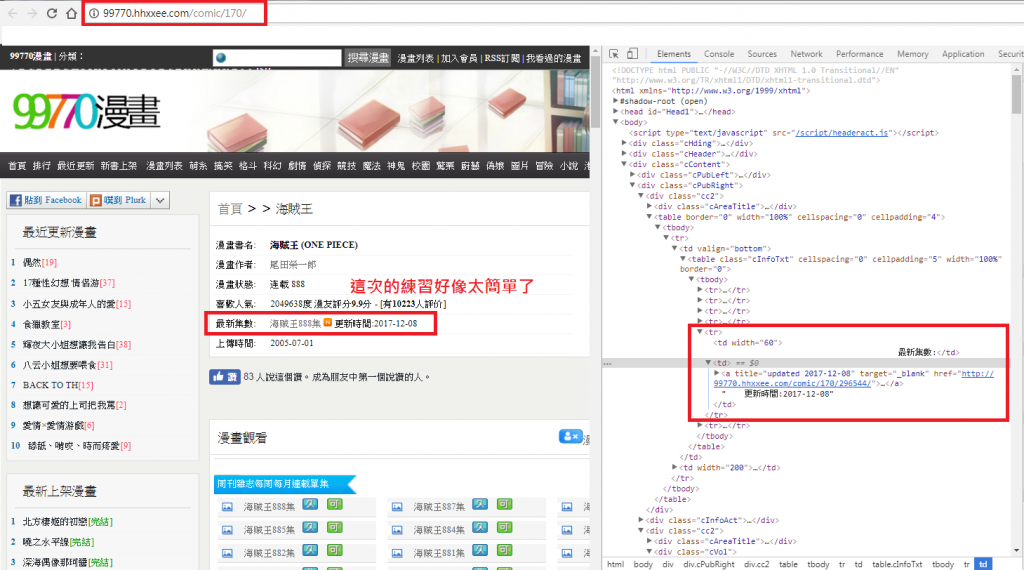Screen dimensions: 1024x570
Task: Open 輝夜大小姐想讓我告白 in recent updates list
Action: (x=69, y=344)
